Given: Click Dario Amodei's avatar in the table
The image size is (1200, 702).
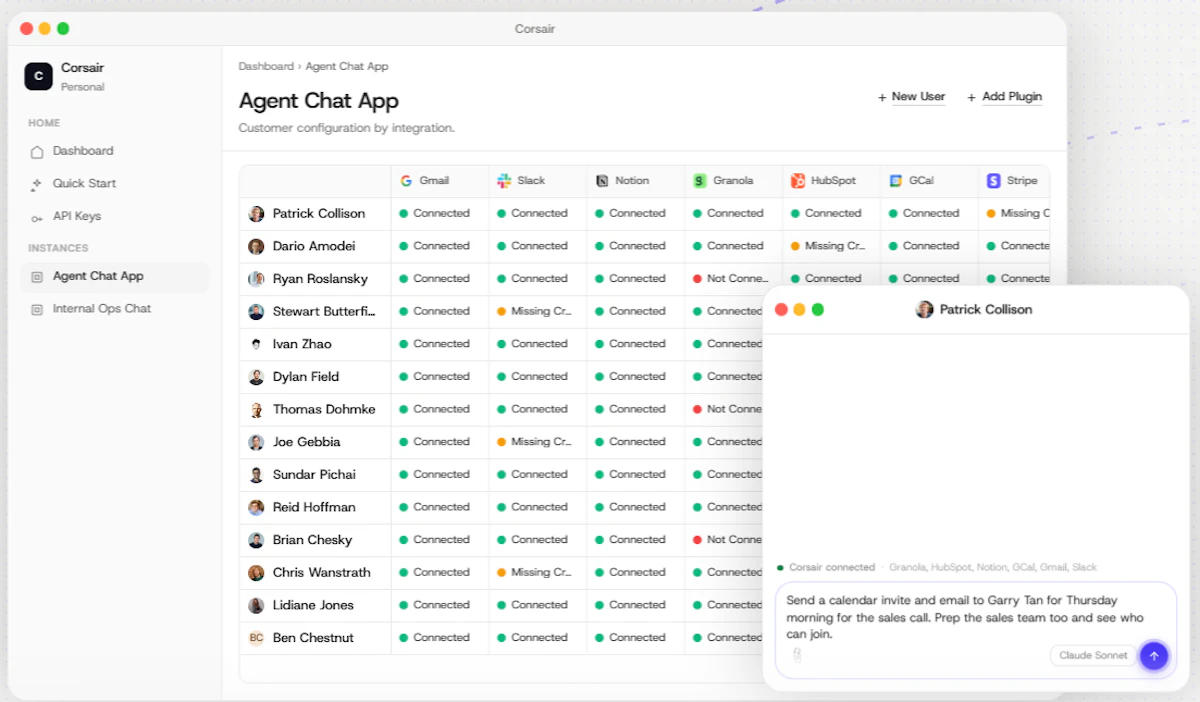Looking at the screenshot, I should pos(257,246).
